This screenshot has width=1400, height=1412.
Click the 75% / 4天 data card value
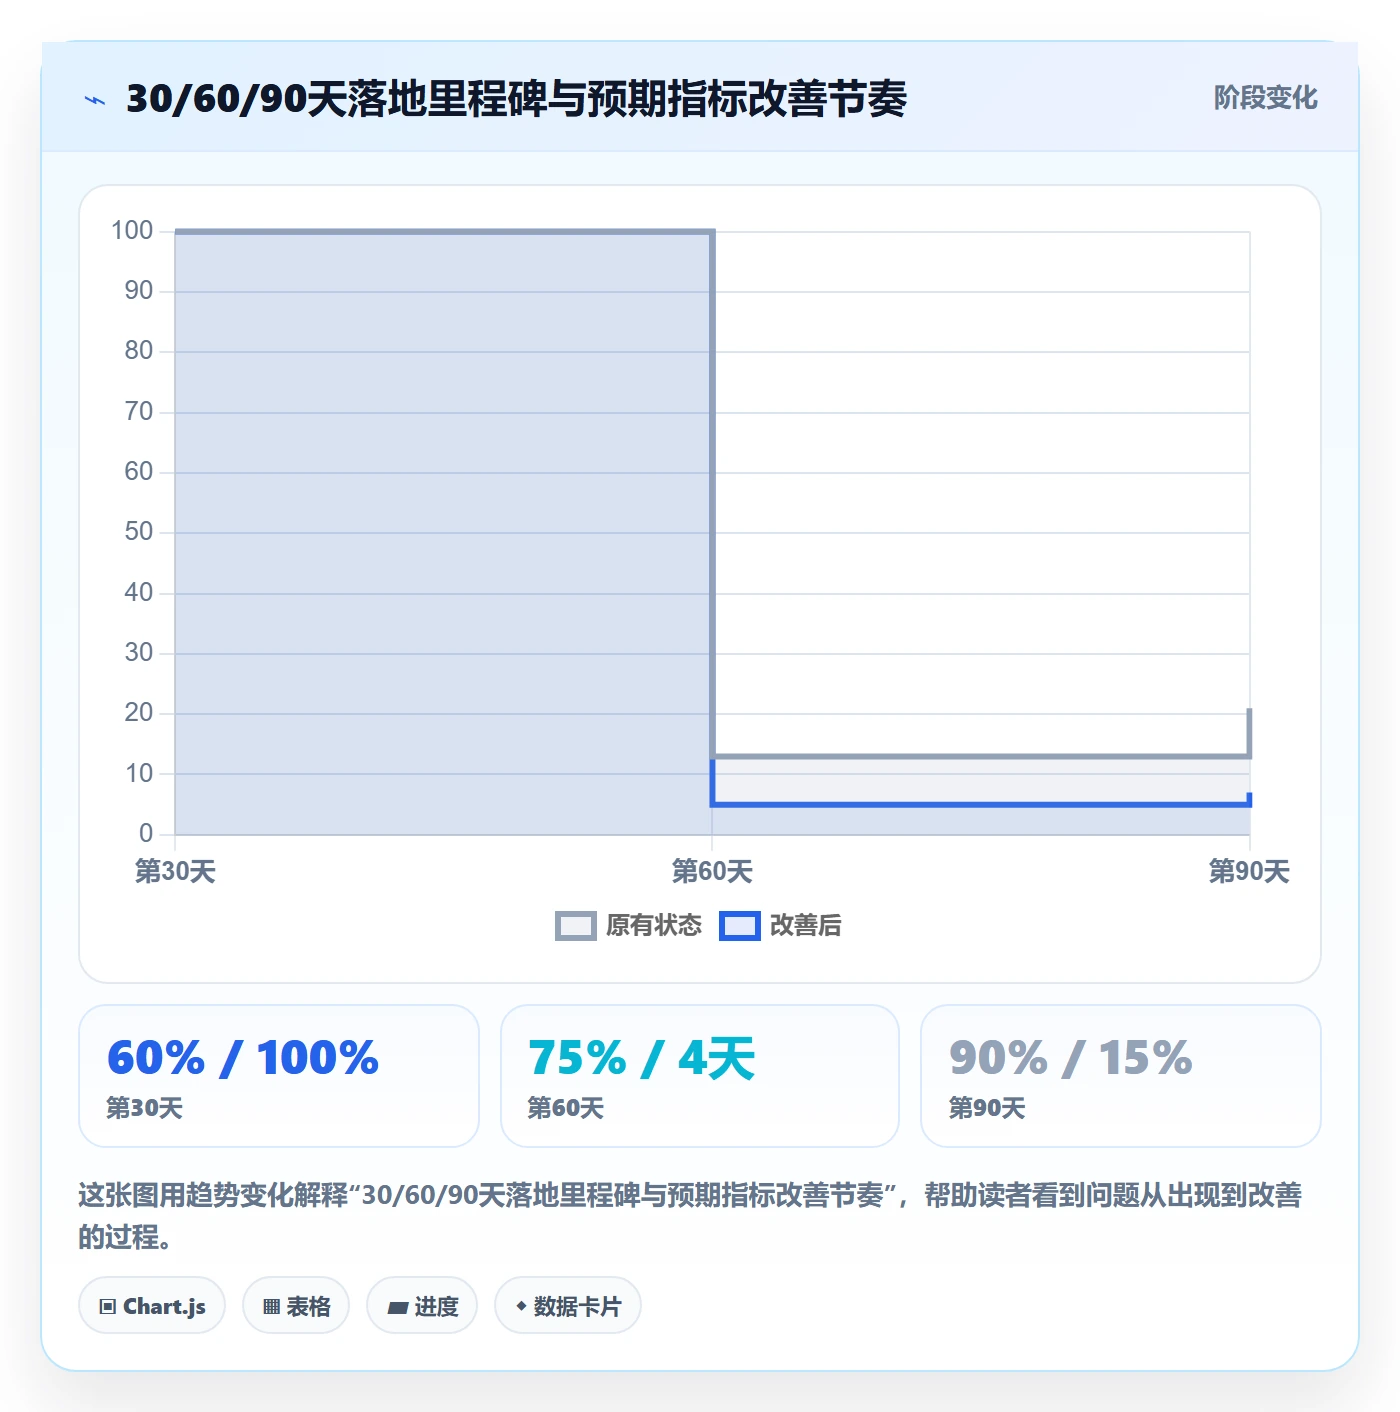(641, 1058)
